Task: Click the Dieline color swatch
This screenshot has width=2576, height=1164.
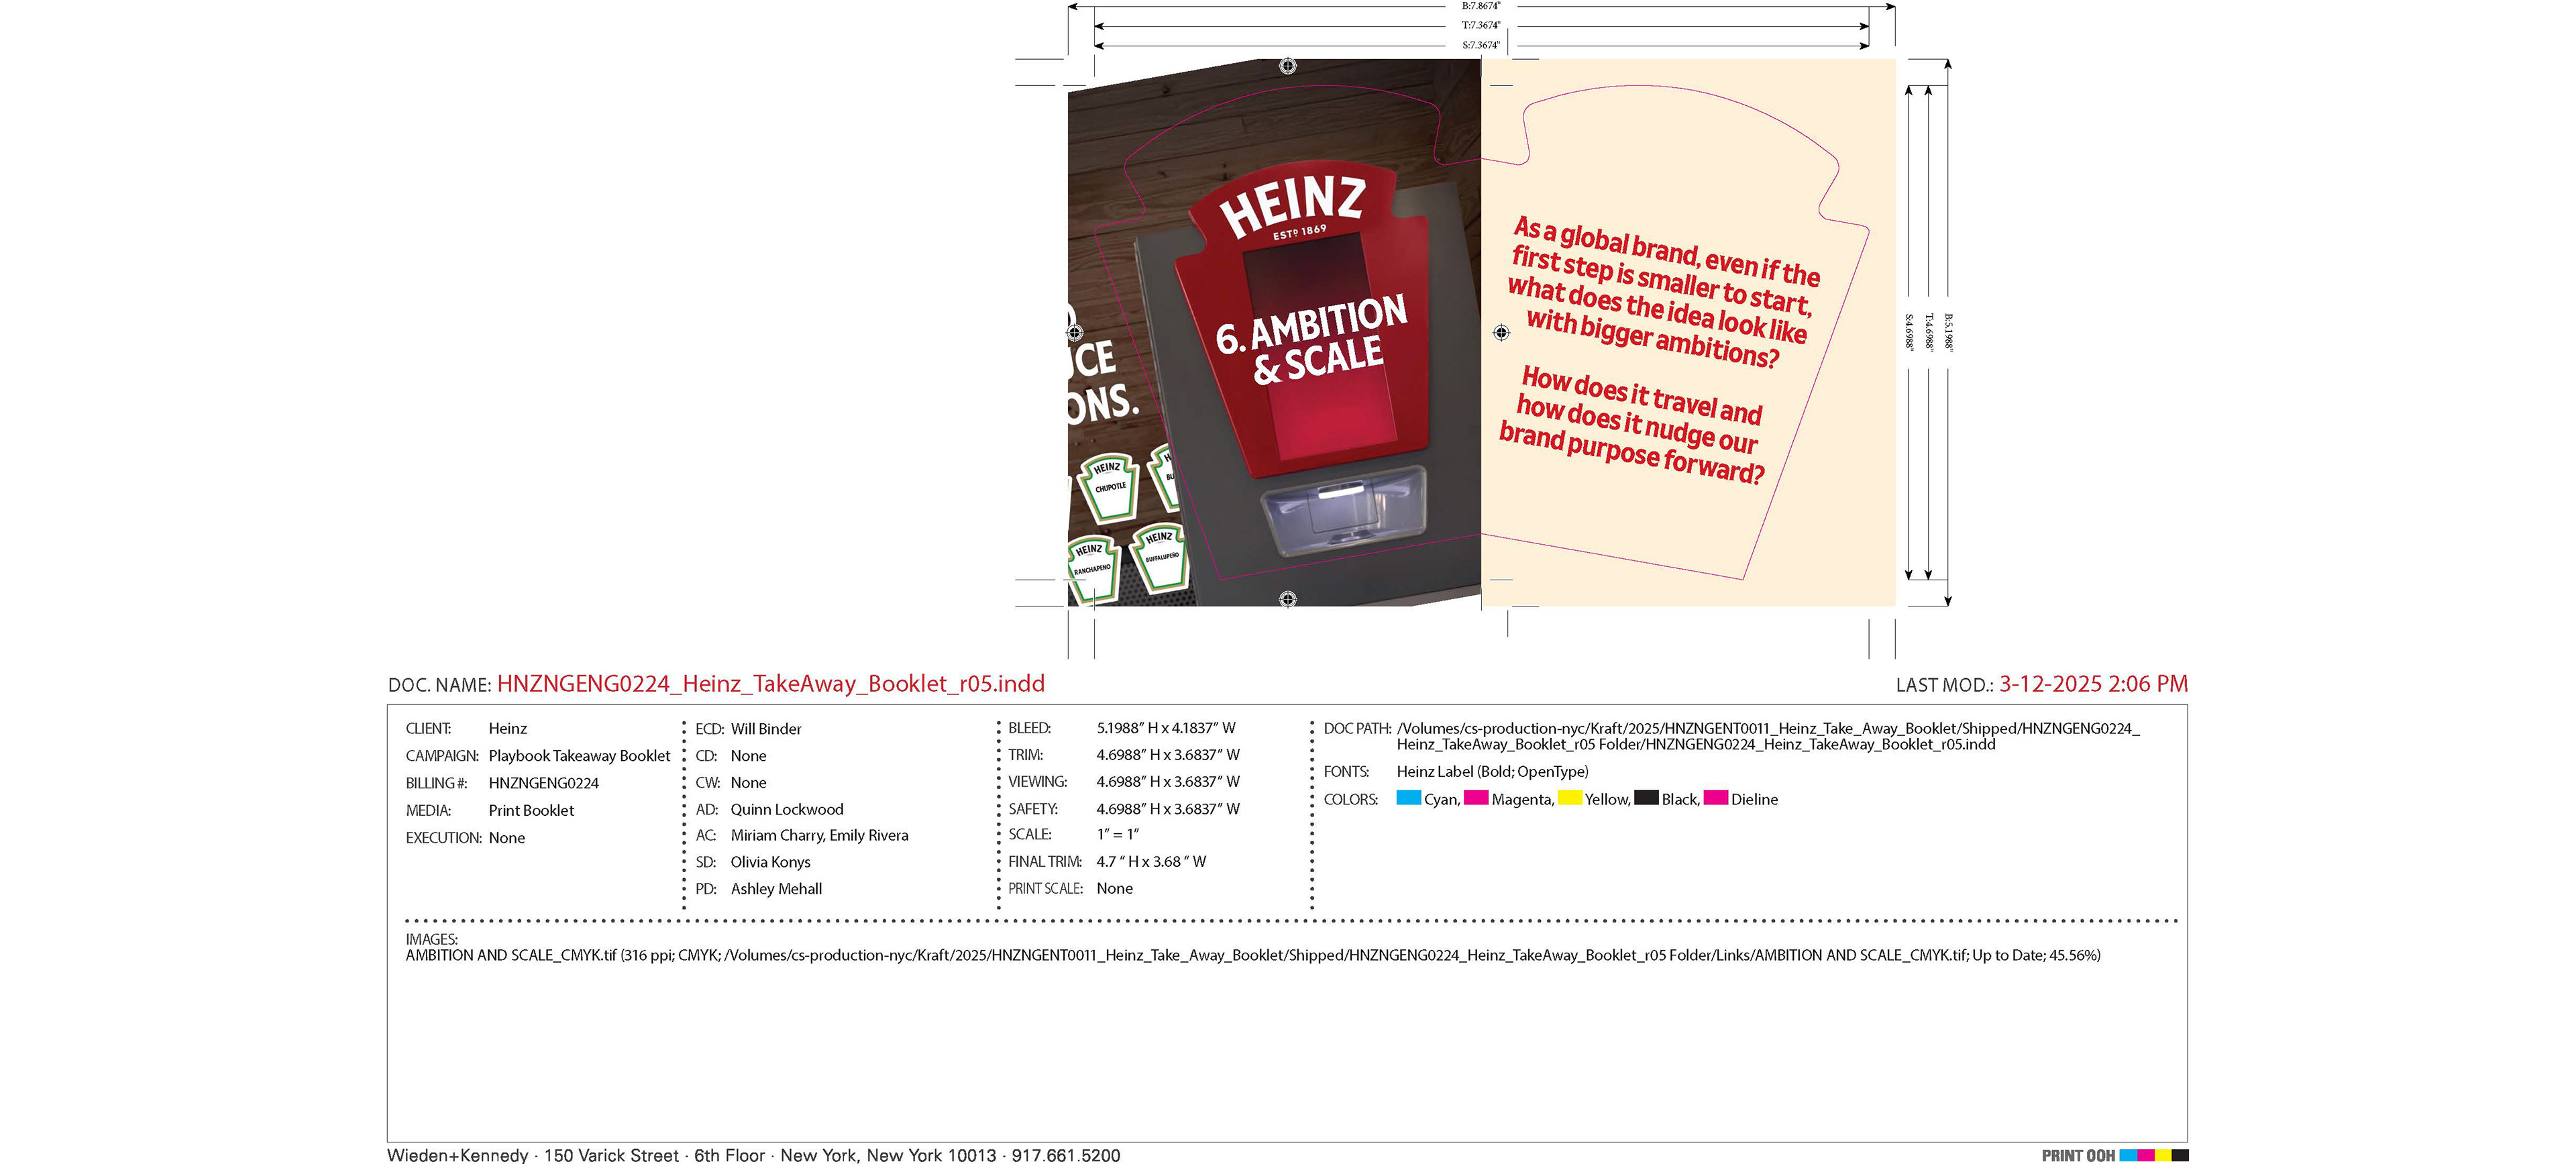Action: point(1716,798)
